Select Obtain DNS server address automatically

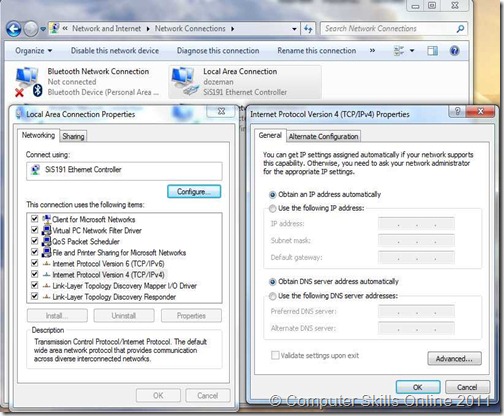tap(272, 282)
